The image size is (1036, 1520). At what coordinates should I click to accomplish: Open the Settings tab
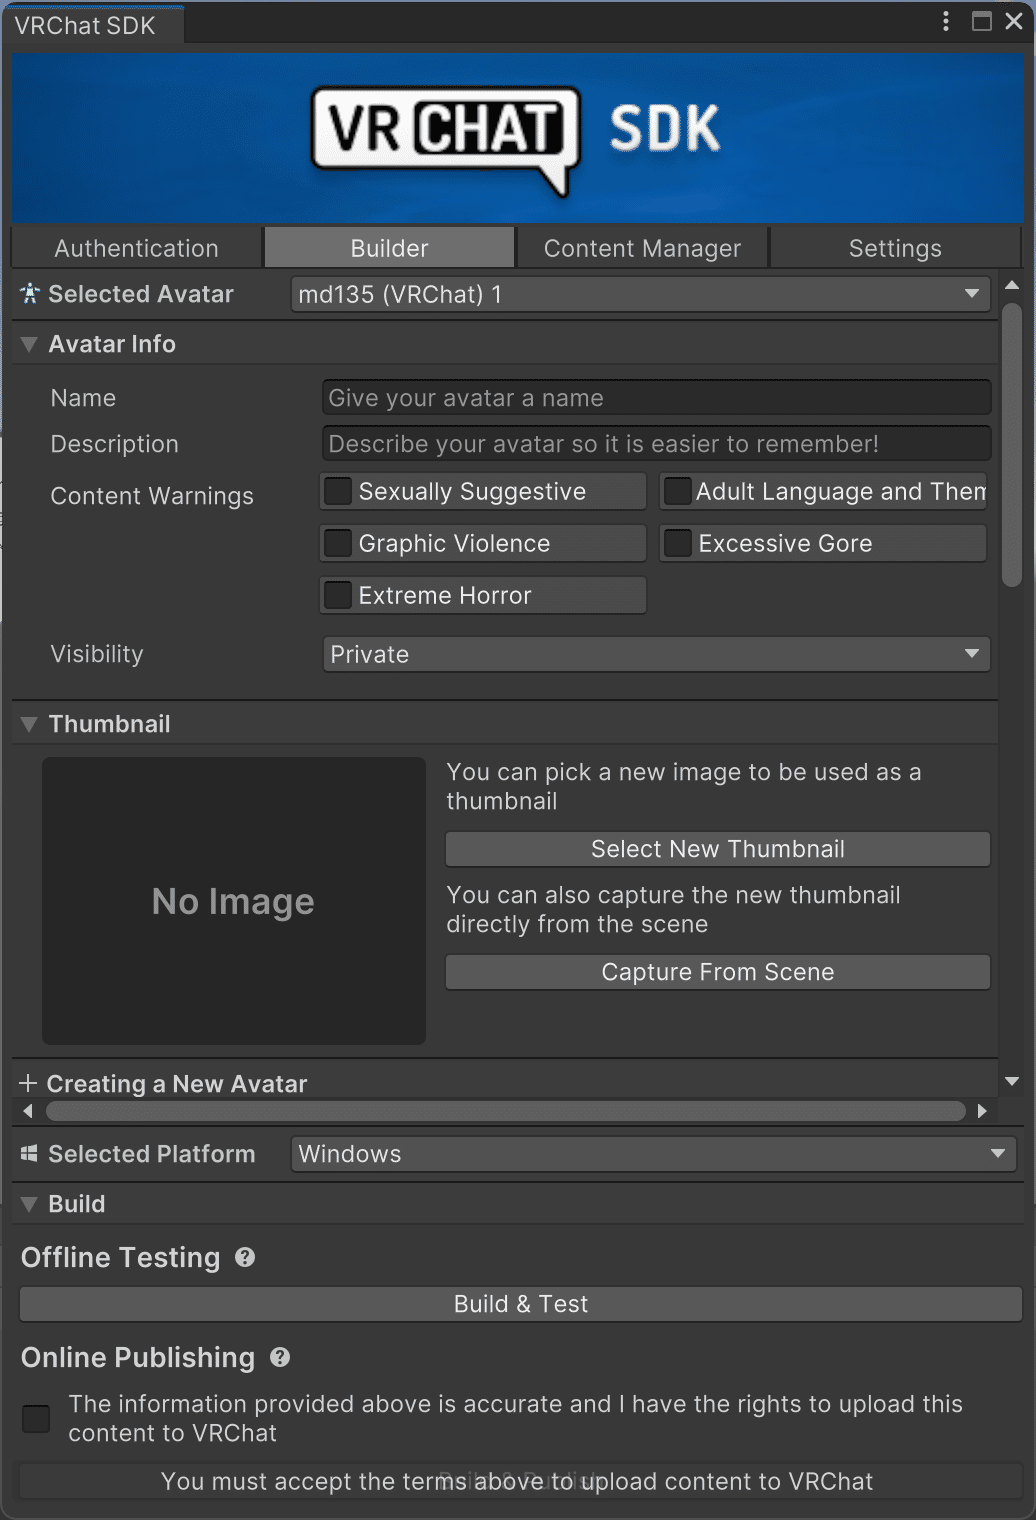pyautogui.click(x=895, y=248)
